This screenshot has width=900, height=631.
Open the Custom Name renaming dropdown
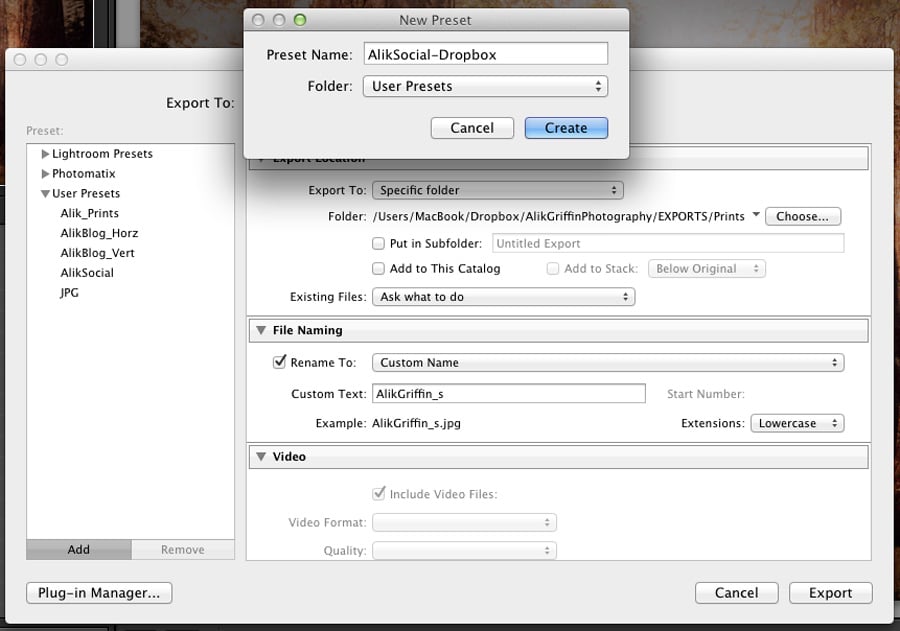607,362
